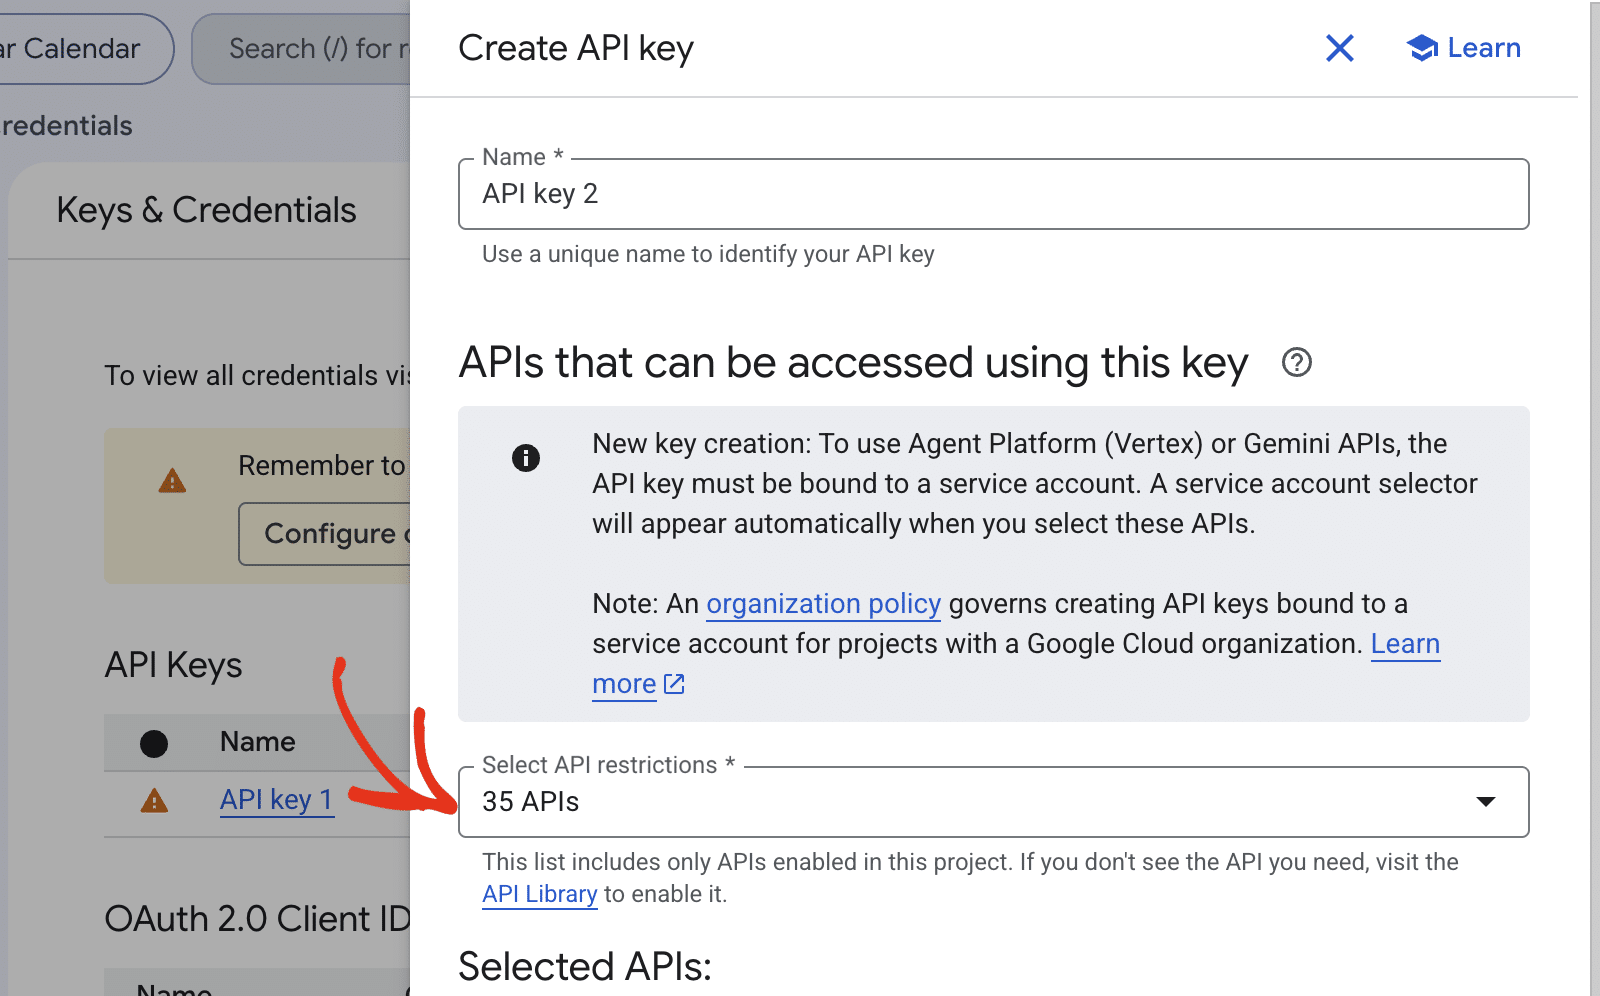Click the API Keys section heading
Screen dimensions: 1600x996
tap(173, 666)
